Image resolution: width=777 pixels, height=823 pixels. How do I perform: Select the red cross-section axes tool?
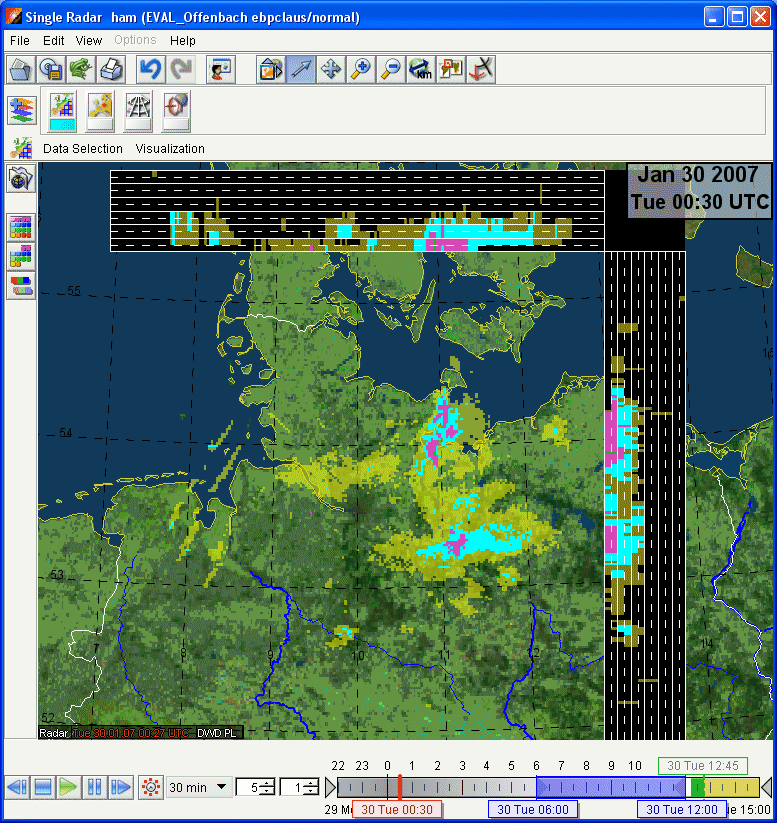click(x=481, y=69)
